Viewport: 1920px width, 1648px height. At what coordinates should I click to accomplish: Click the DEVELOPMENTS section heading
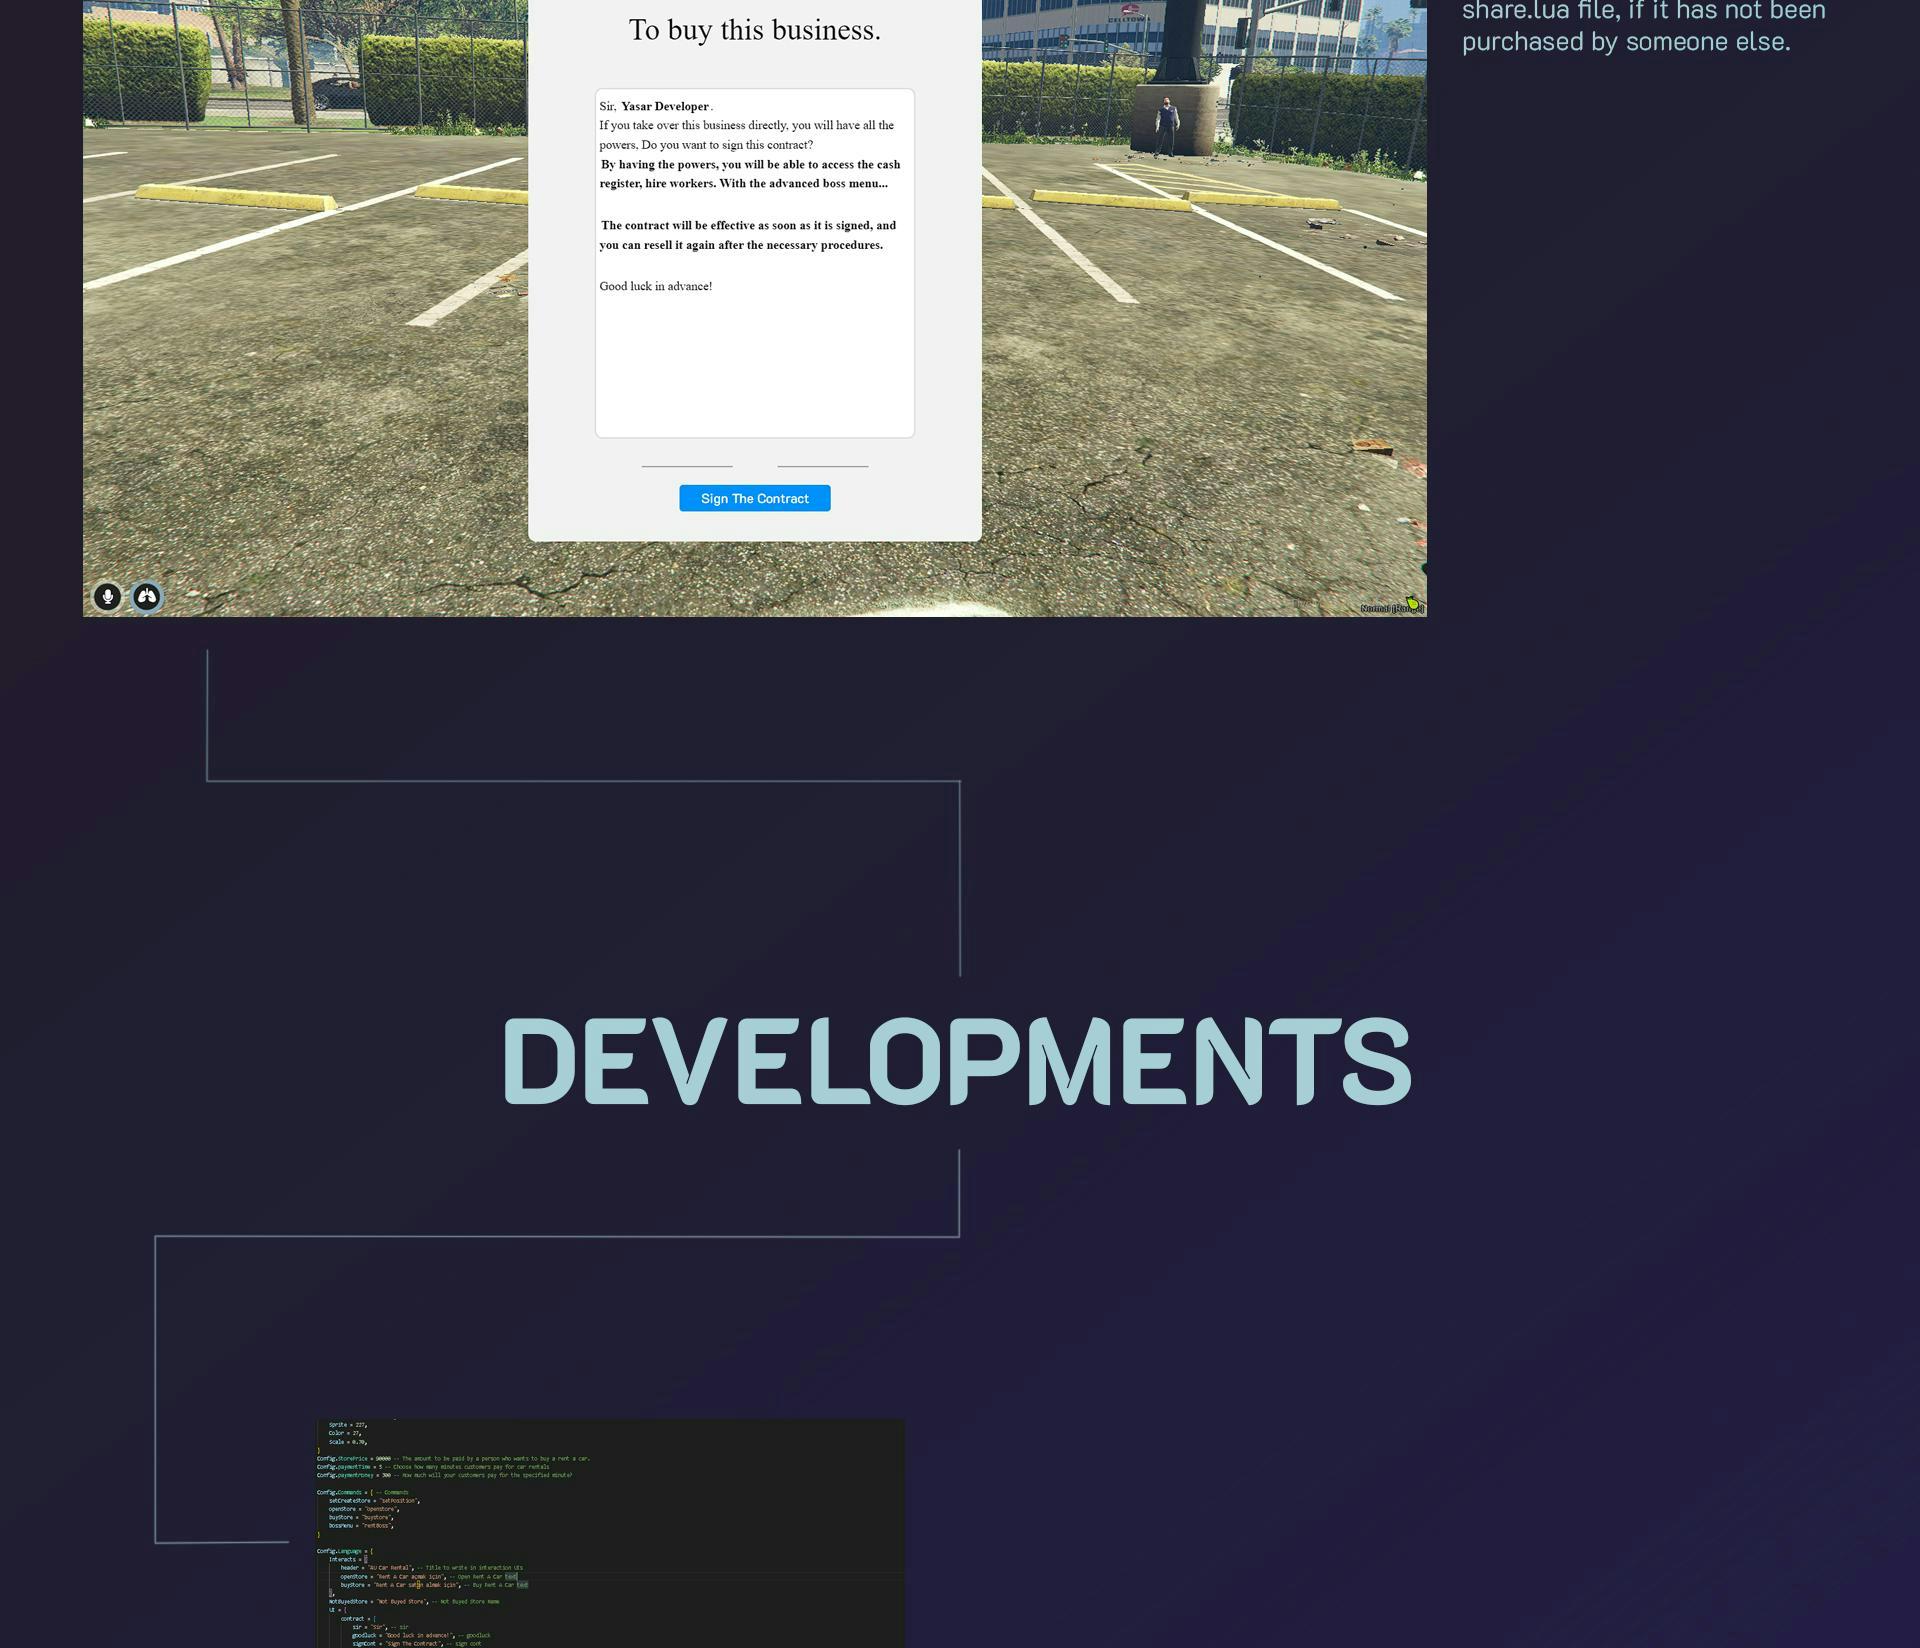point(956,1060)
